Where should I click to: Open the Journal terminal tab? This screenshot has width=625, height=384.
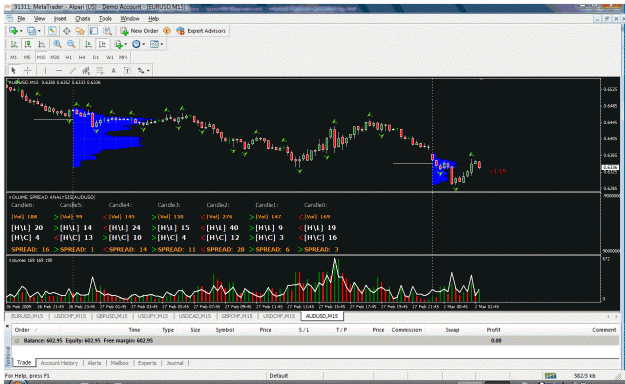pyautogui.click(x=175, y=363)
